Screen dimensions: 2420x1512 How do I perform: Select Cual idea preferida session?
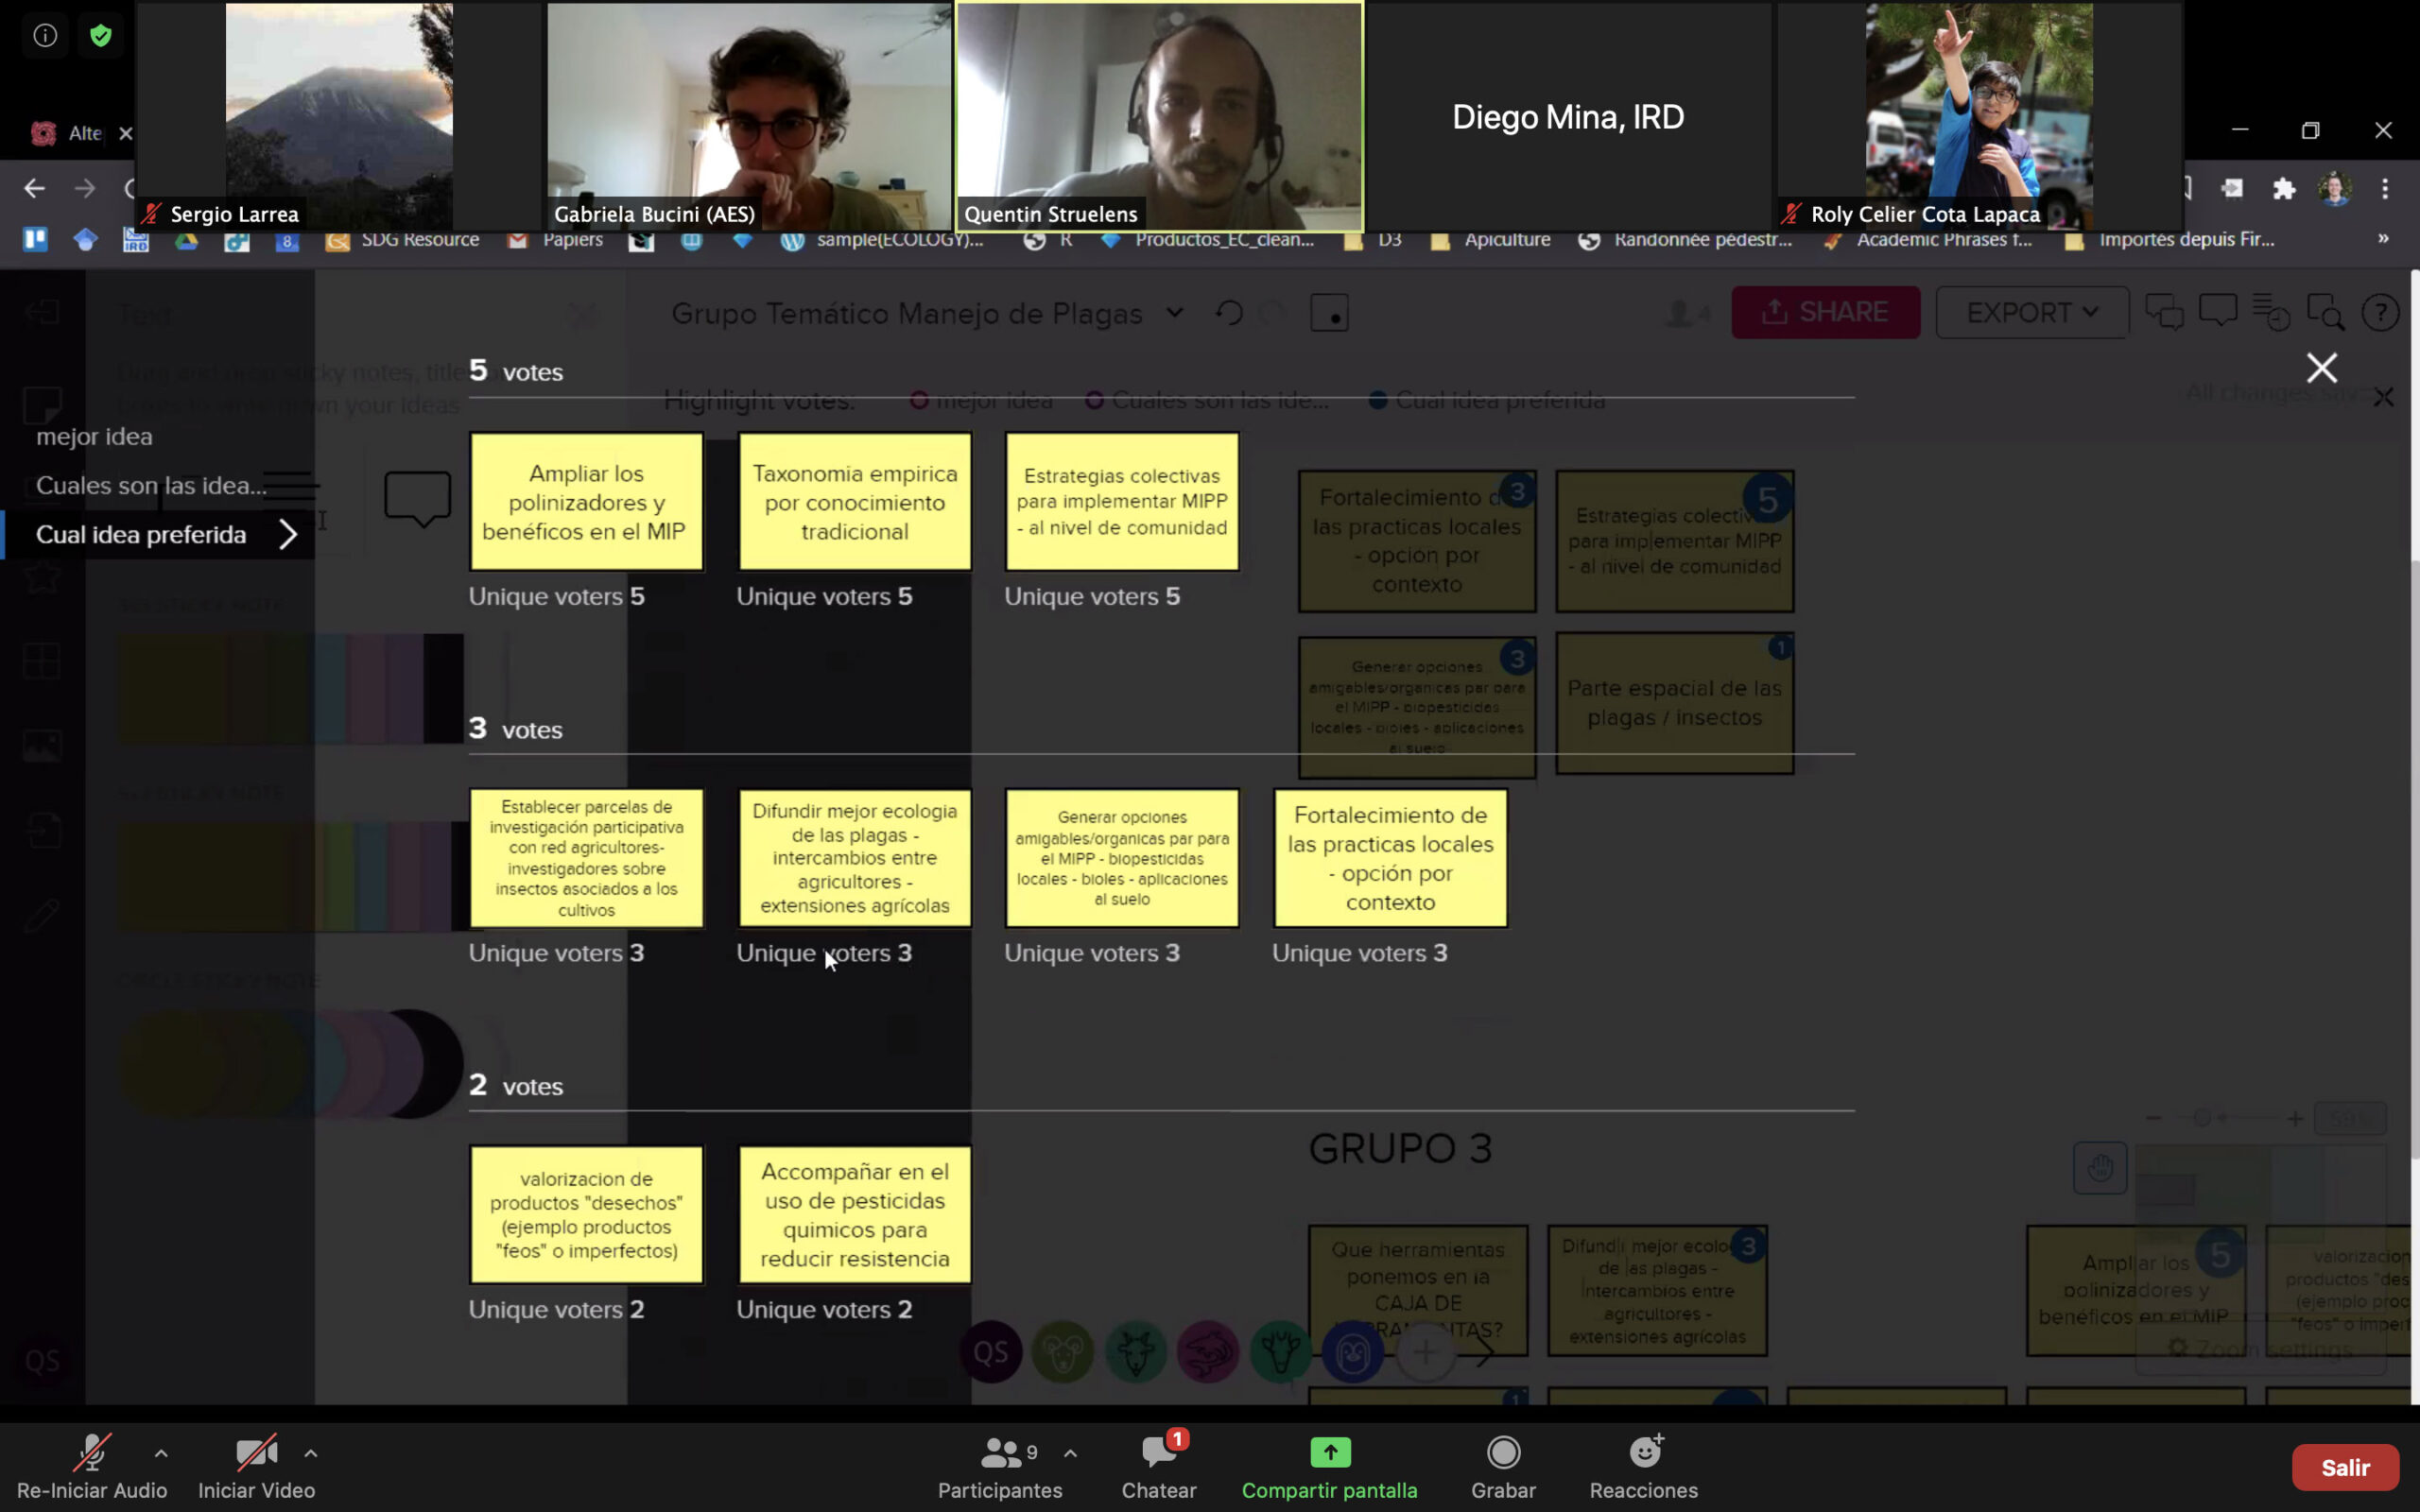141,535
